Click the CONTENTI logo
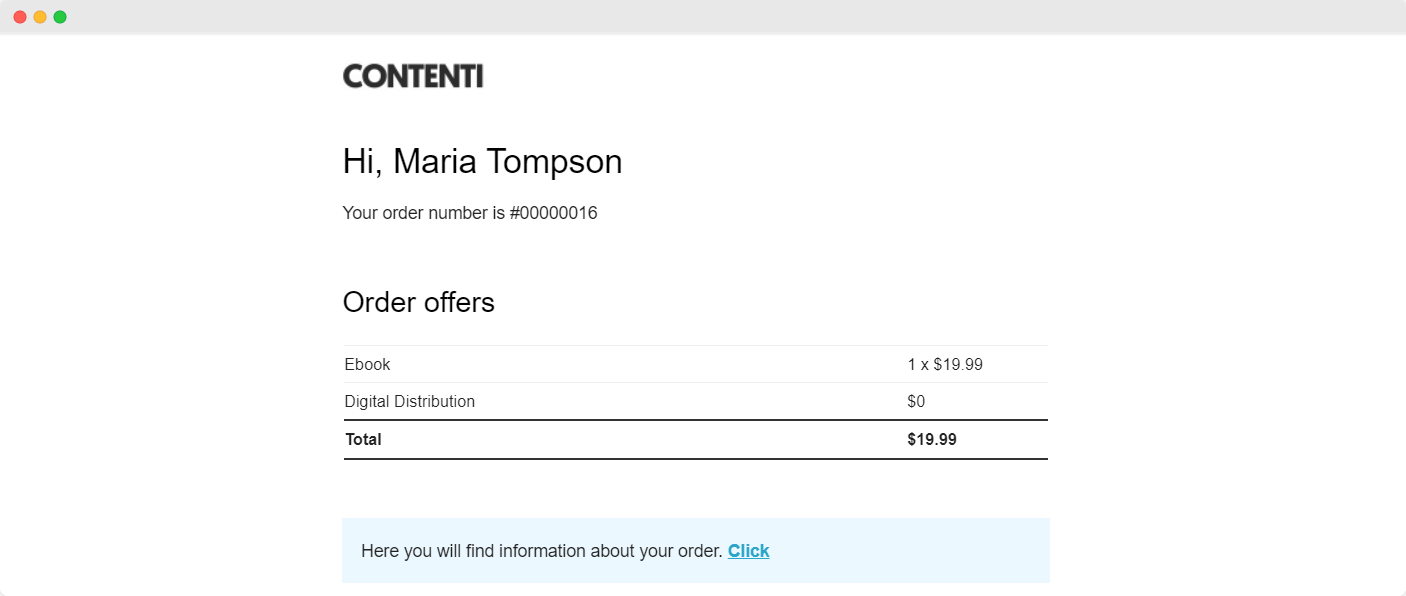 [x=413, y=76]
